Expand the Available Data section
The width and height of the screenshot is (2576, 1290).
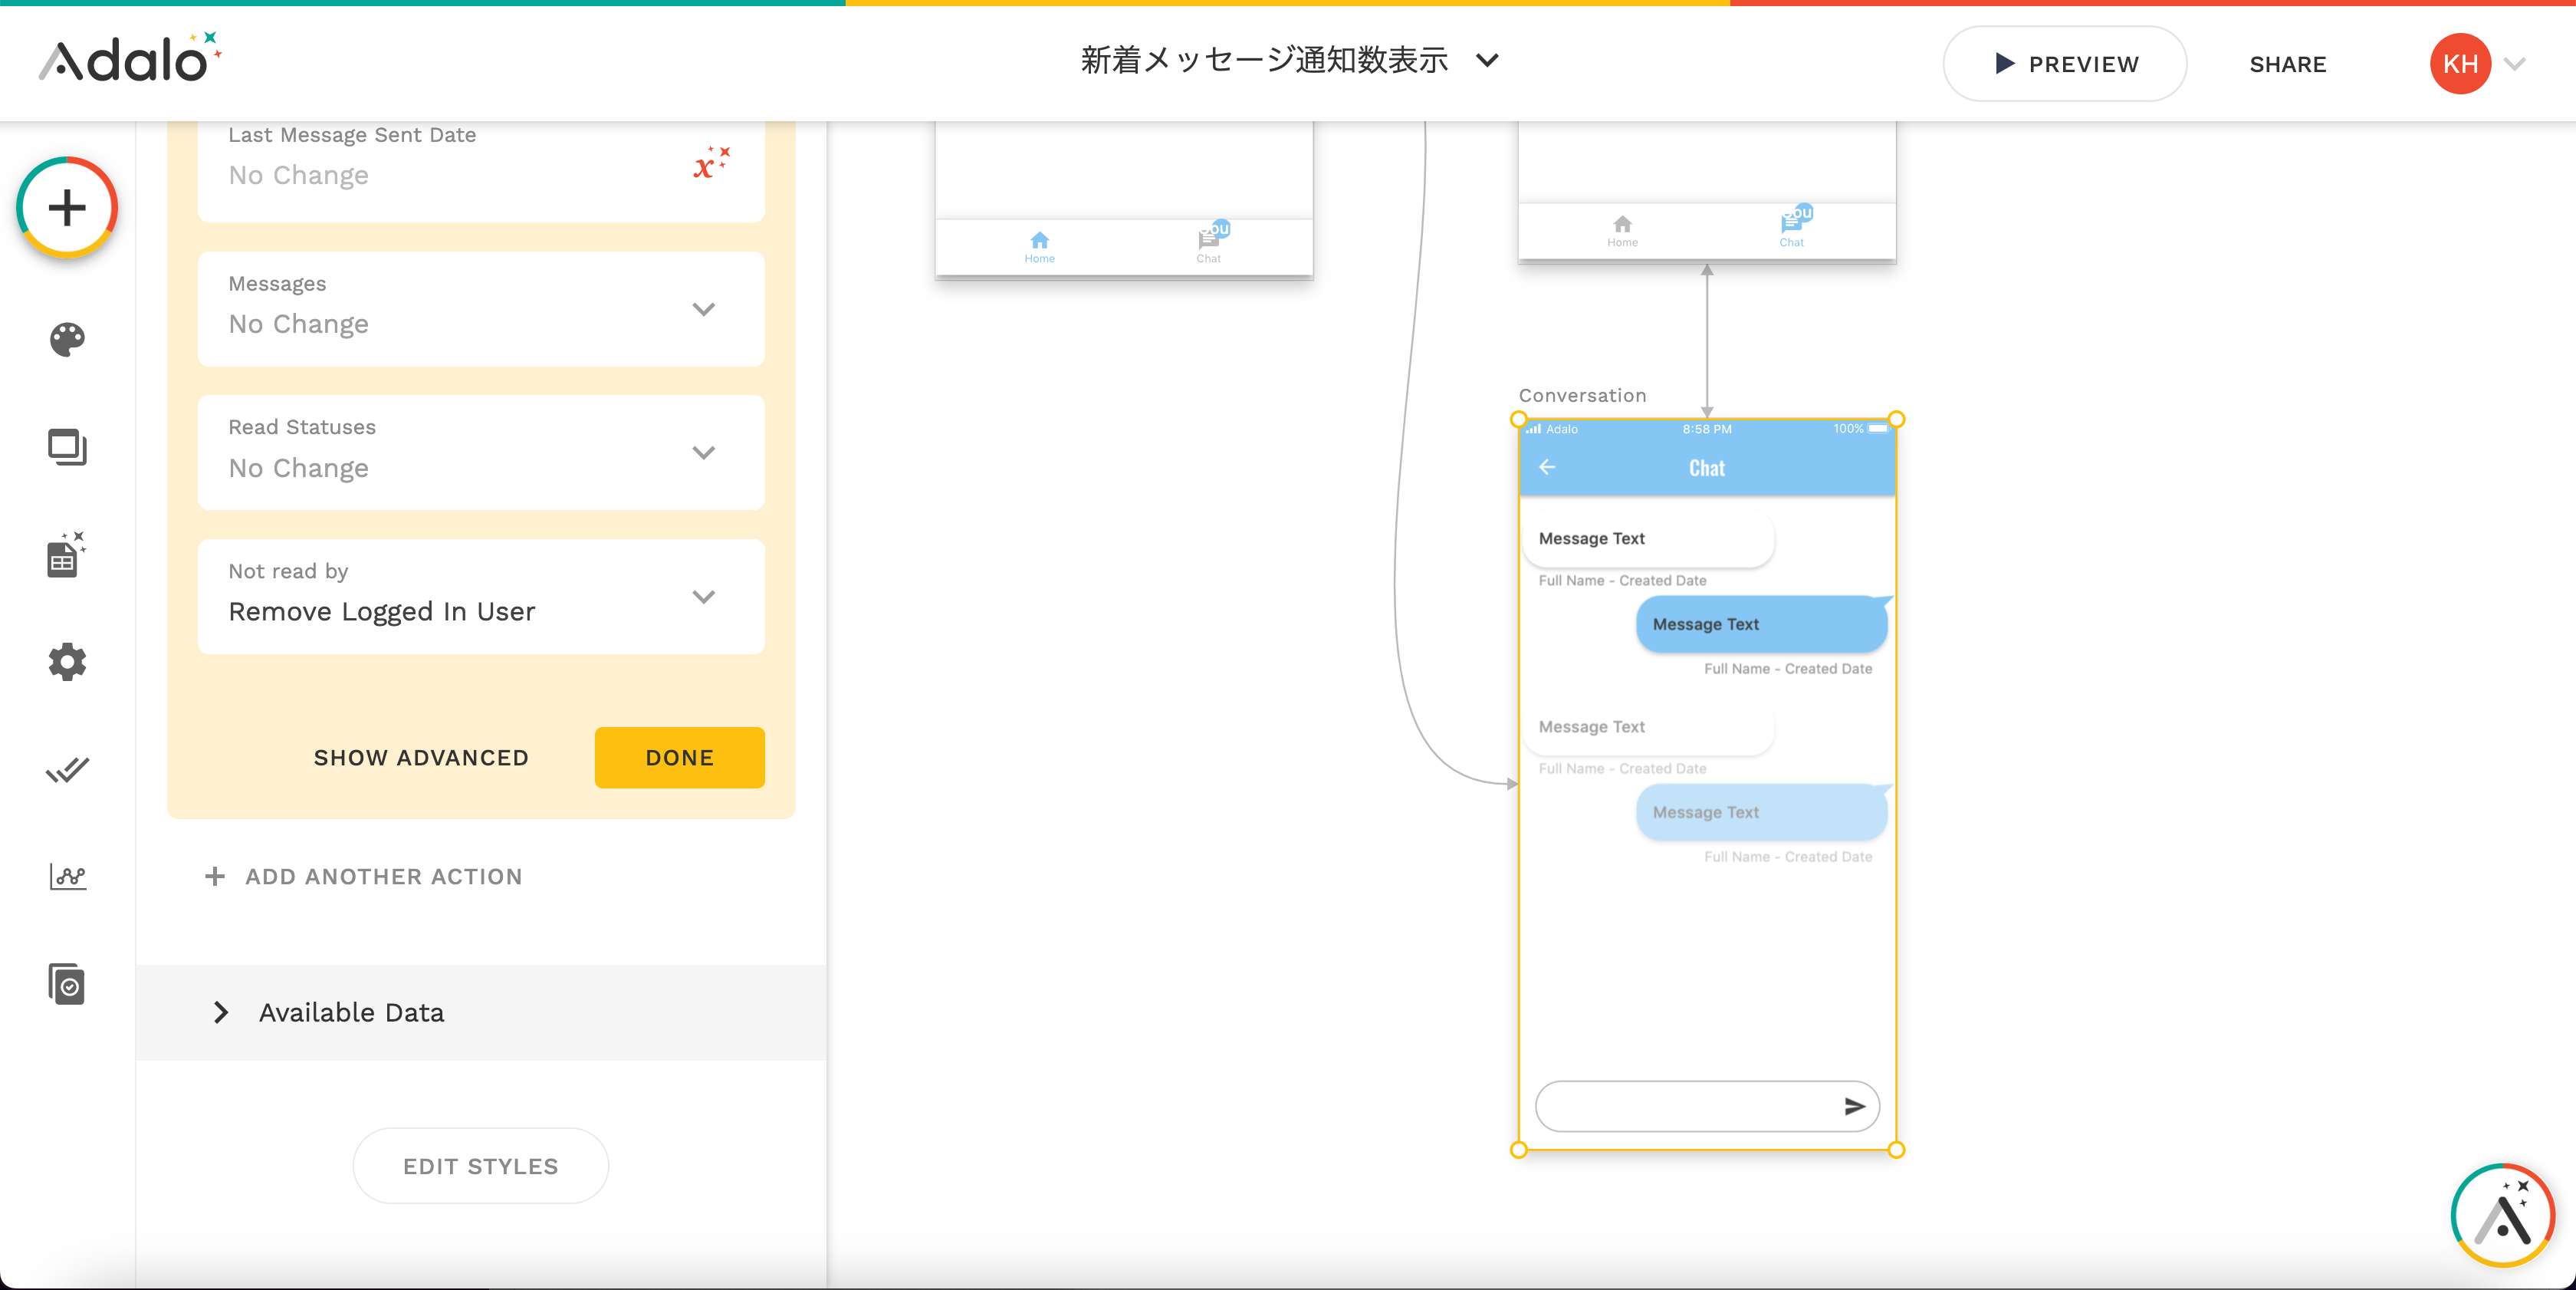350,1012
